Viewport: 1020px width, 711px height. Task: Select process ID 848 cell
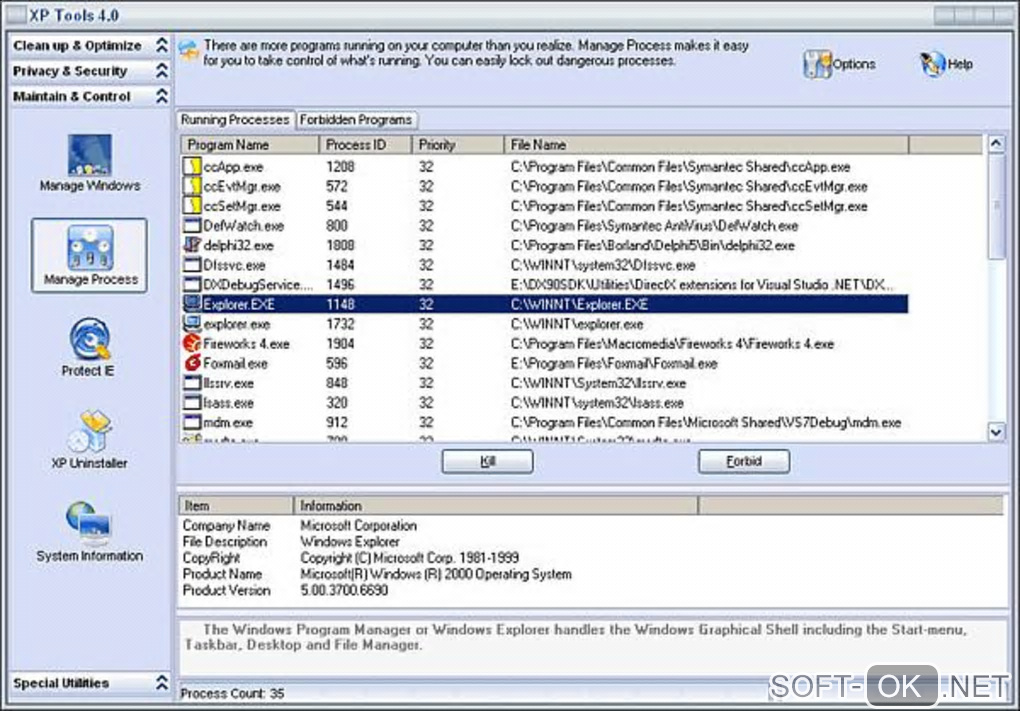click(x=337, y=383)
